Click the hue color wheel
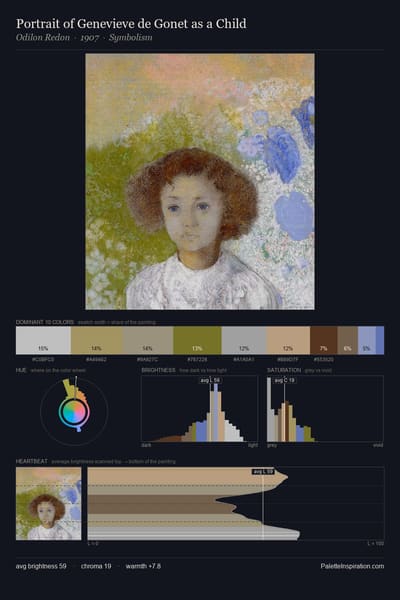 coord(74,411)
